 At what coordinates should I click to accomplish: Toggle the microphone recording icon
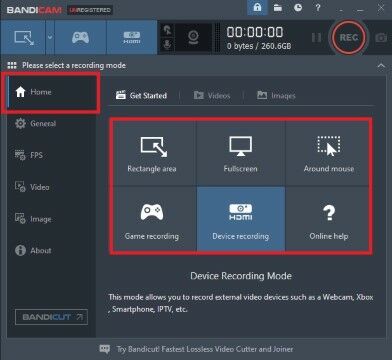(x=167, y=44)
